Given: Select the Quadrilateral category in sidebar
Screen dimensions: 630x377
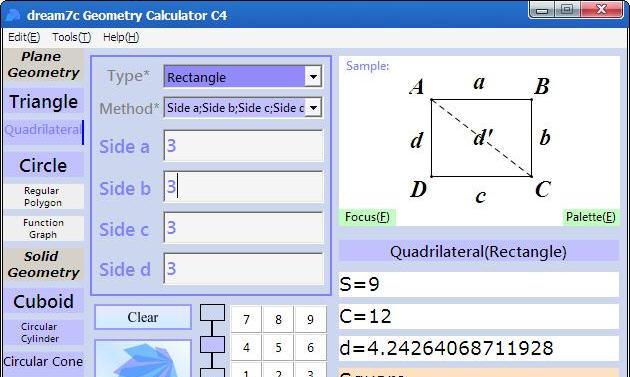Looking at the screenshot, I should coord(44,131).
